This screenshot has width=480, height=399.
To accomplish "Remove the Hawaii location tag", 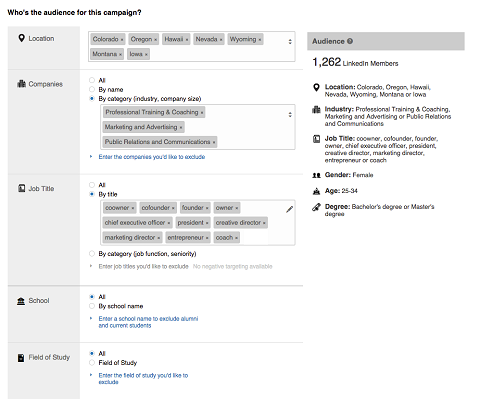I will click(x=187, y=40).
